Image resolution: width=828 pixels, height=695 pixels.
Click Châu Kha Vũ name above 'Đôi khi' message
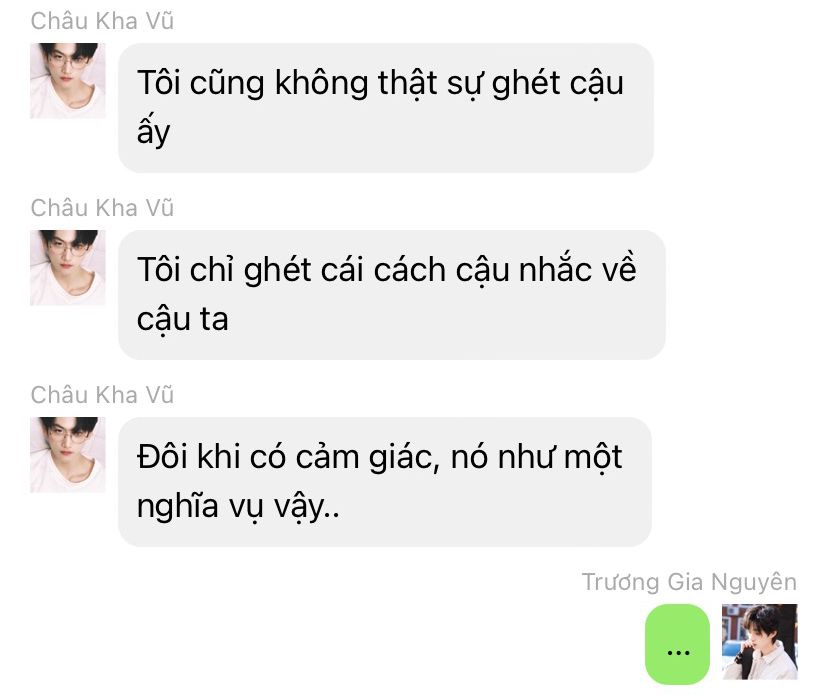point(102,395)
